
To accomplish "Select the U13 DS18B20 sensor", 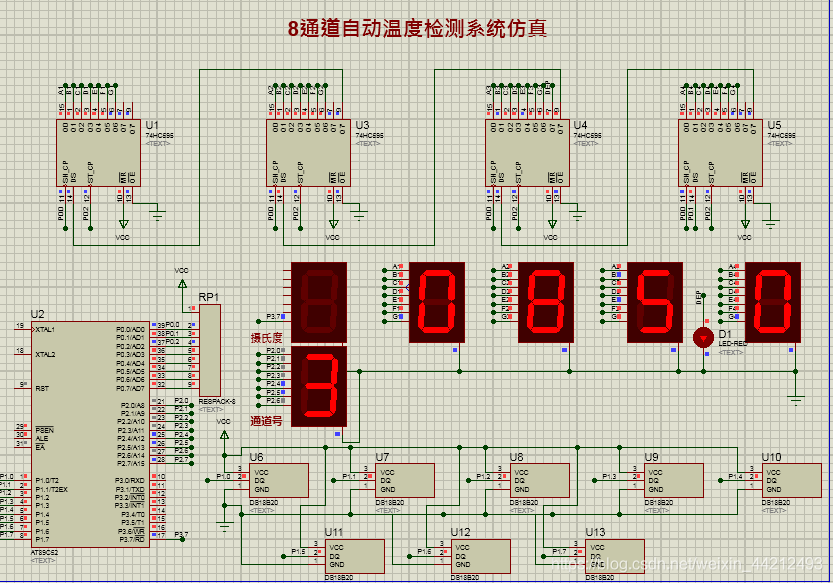I will (x=615, y=556).
